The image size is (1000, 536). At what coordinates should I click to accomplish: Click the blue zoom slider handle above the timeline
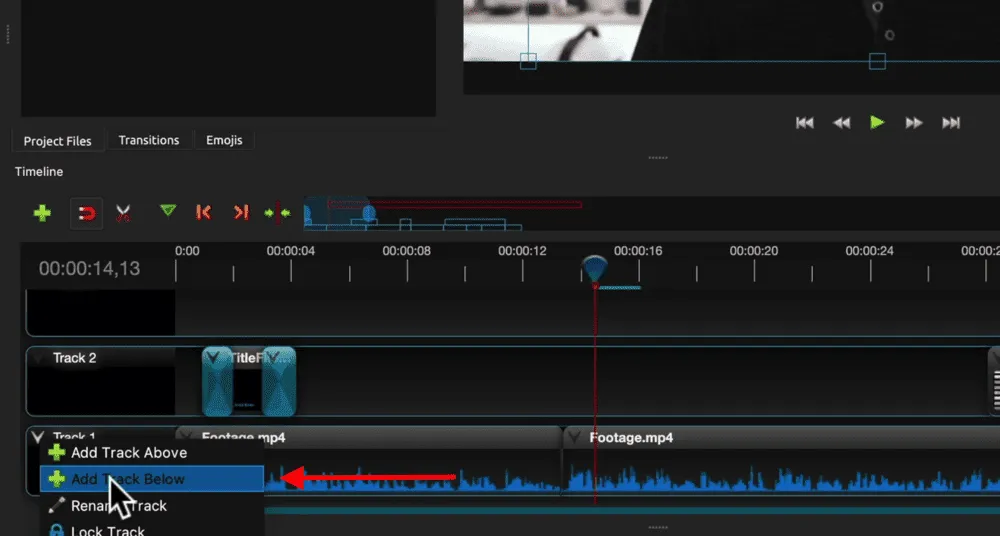pos(368,213)
